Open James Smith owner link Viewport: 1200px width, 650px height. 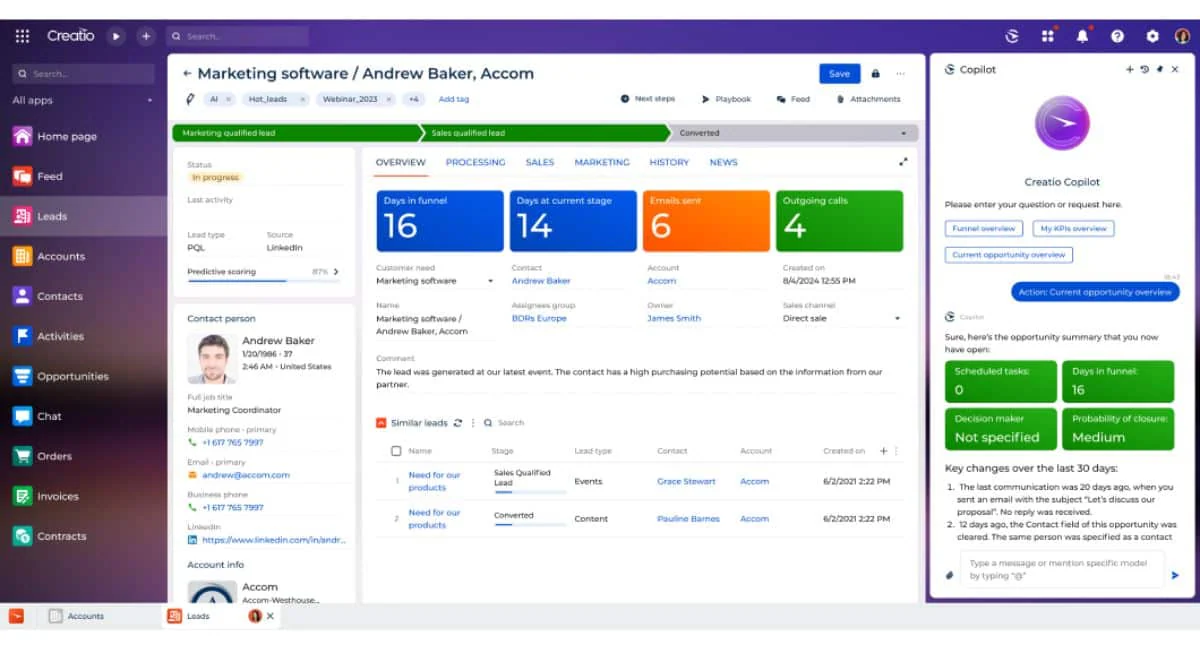(674, 318)
